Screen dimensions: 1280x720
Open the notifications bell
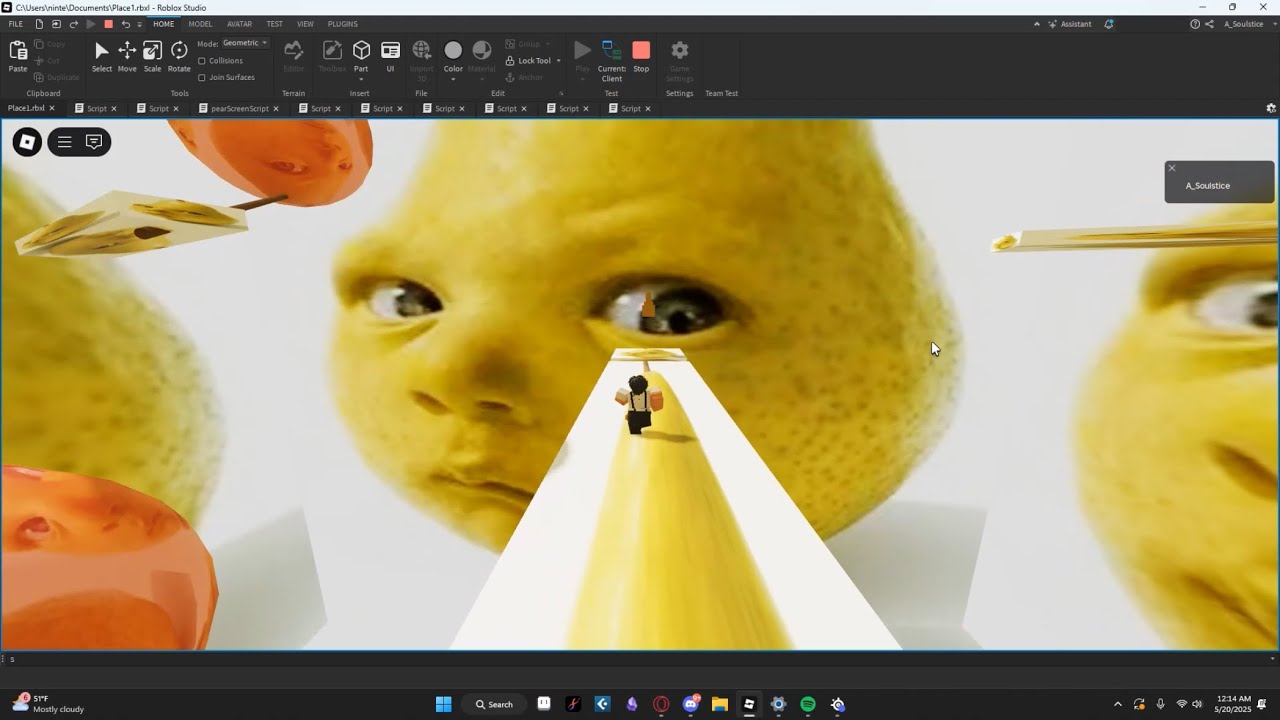(x=1109, y=24)
